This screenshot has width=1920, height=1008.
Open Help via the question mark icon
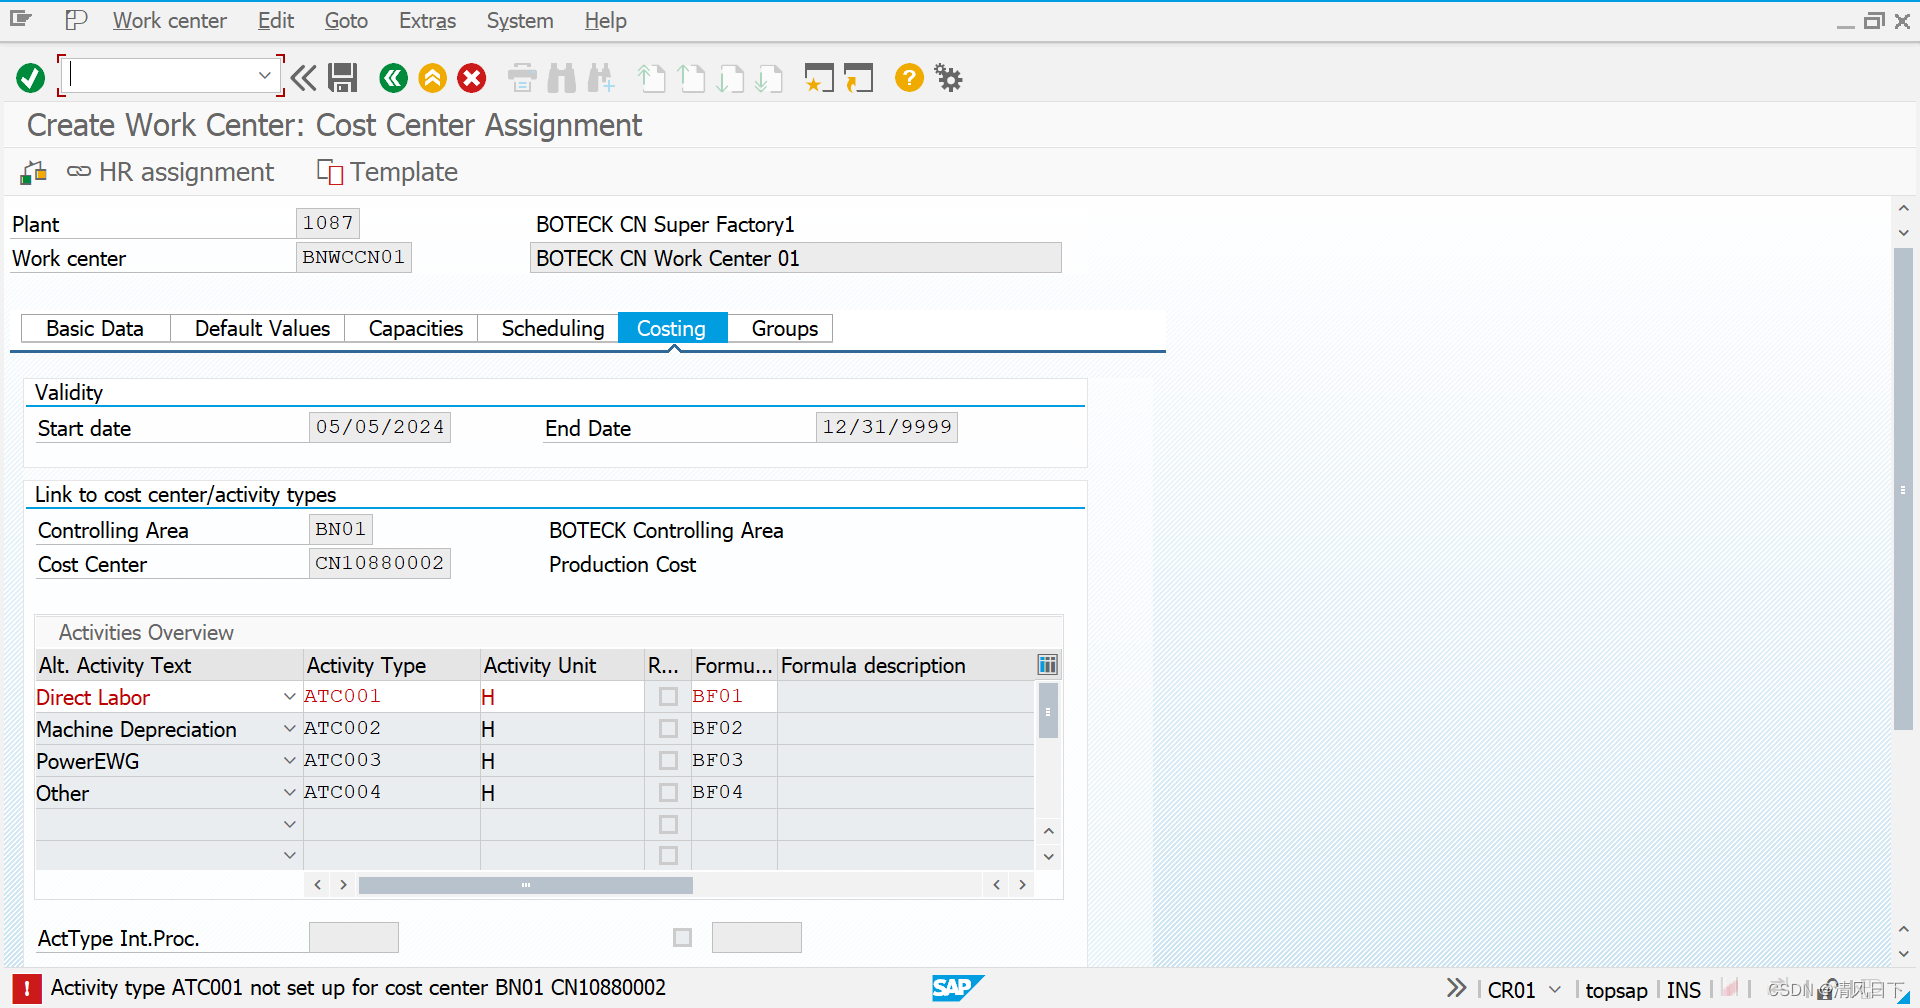click(909, 77)
